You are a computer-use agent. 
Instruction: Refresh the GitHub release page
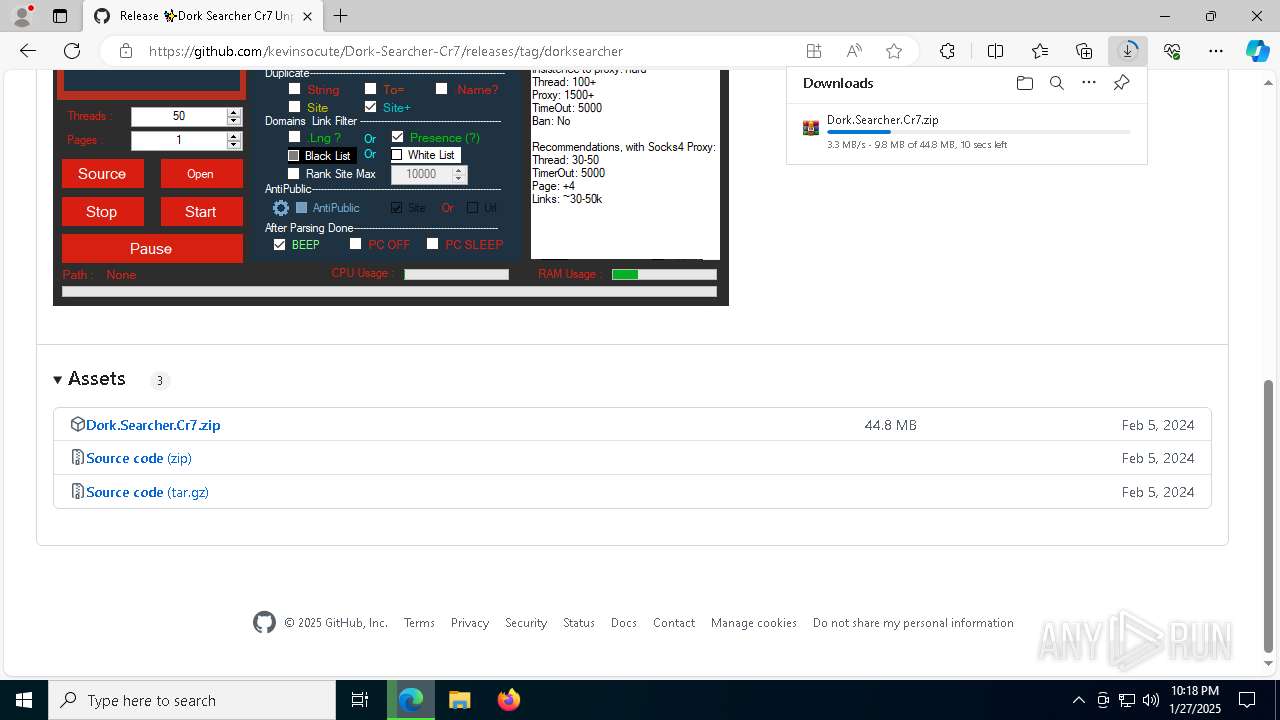72,51
